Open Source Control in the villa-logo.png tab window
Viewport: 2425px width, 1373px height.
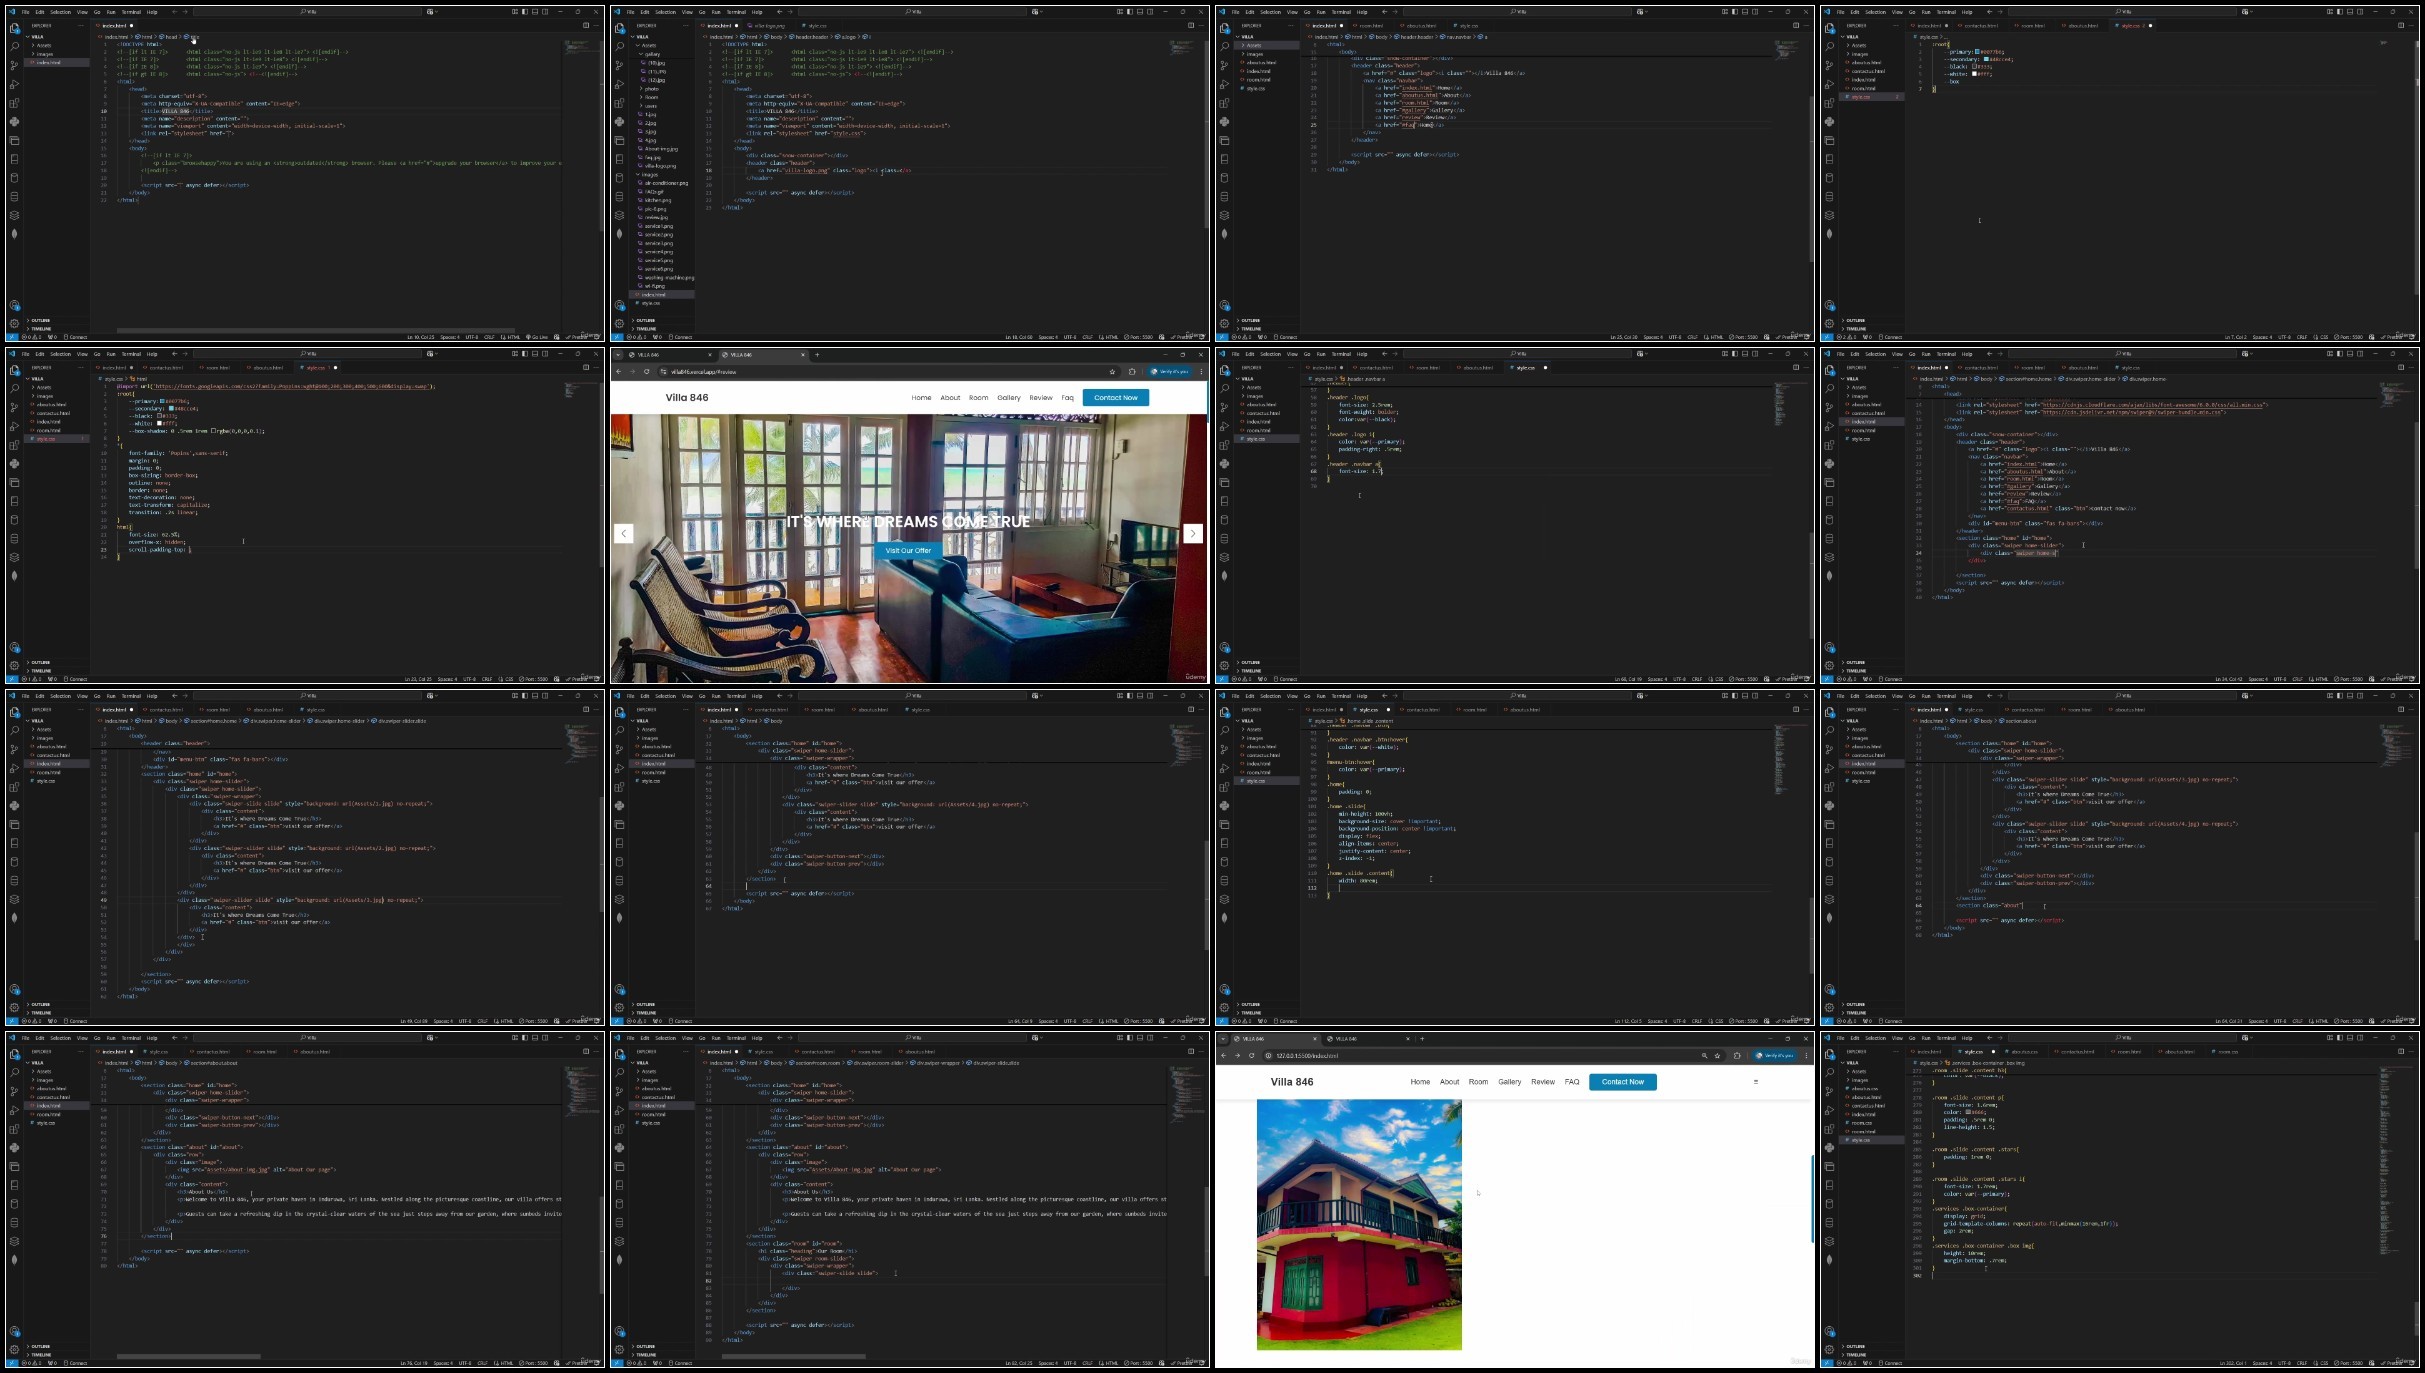tap(619, 65)
